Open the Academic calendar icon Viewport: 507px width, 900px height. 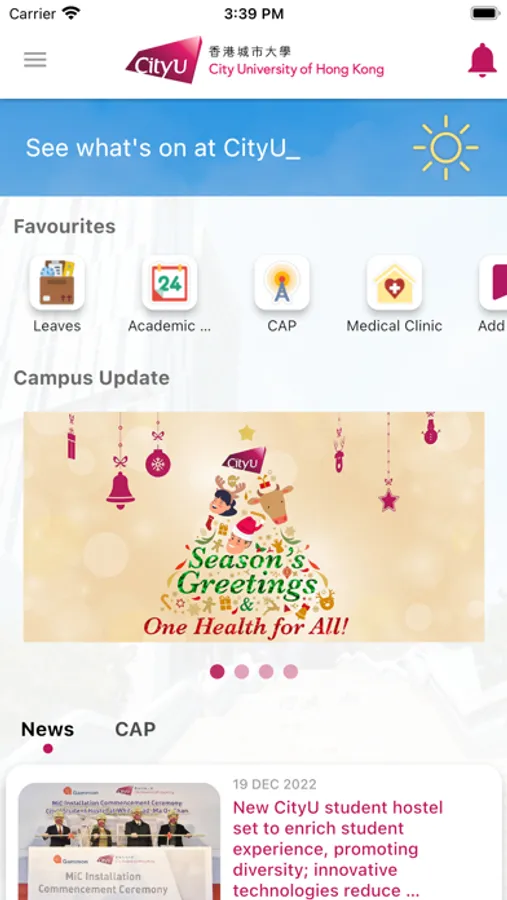point(169,282)
